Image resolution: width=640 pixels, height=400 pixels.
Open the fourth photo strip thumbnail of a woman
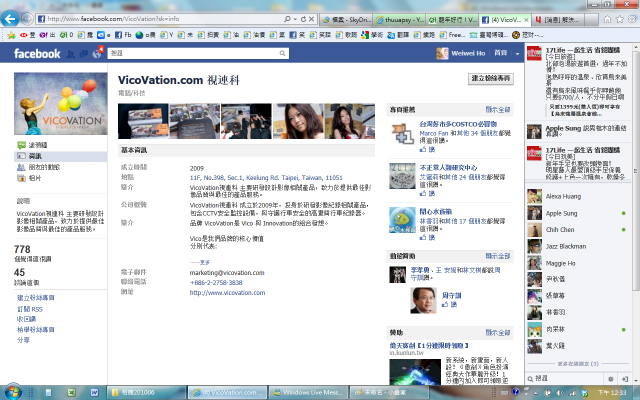[x=298, y=121]
